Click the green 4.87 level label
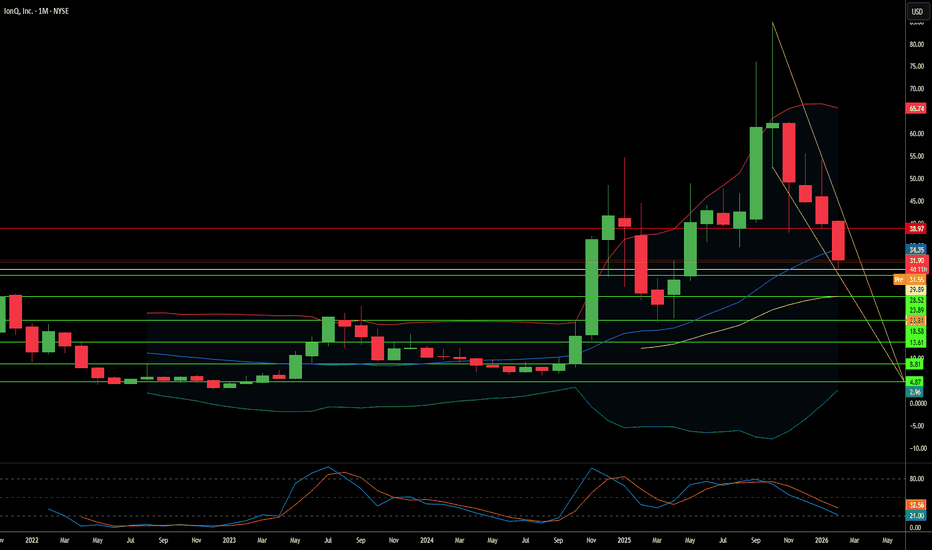 click(x=915, y=382)
